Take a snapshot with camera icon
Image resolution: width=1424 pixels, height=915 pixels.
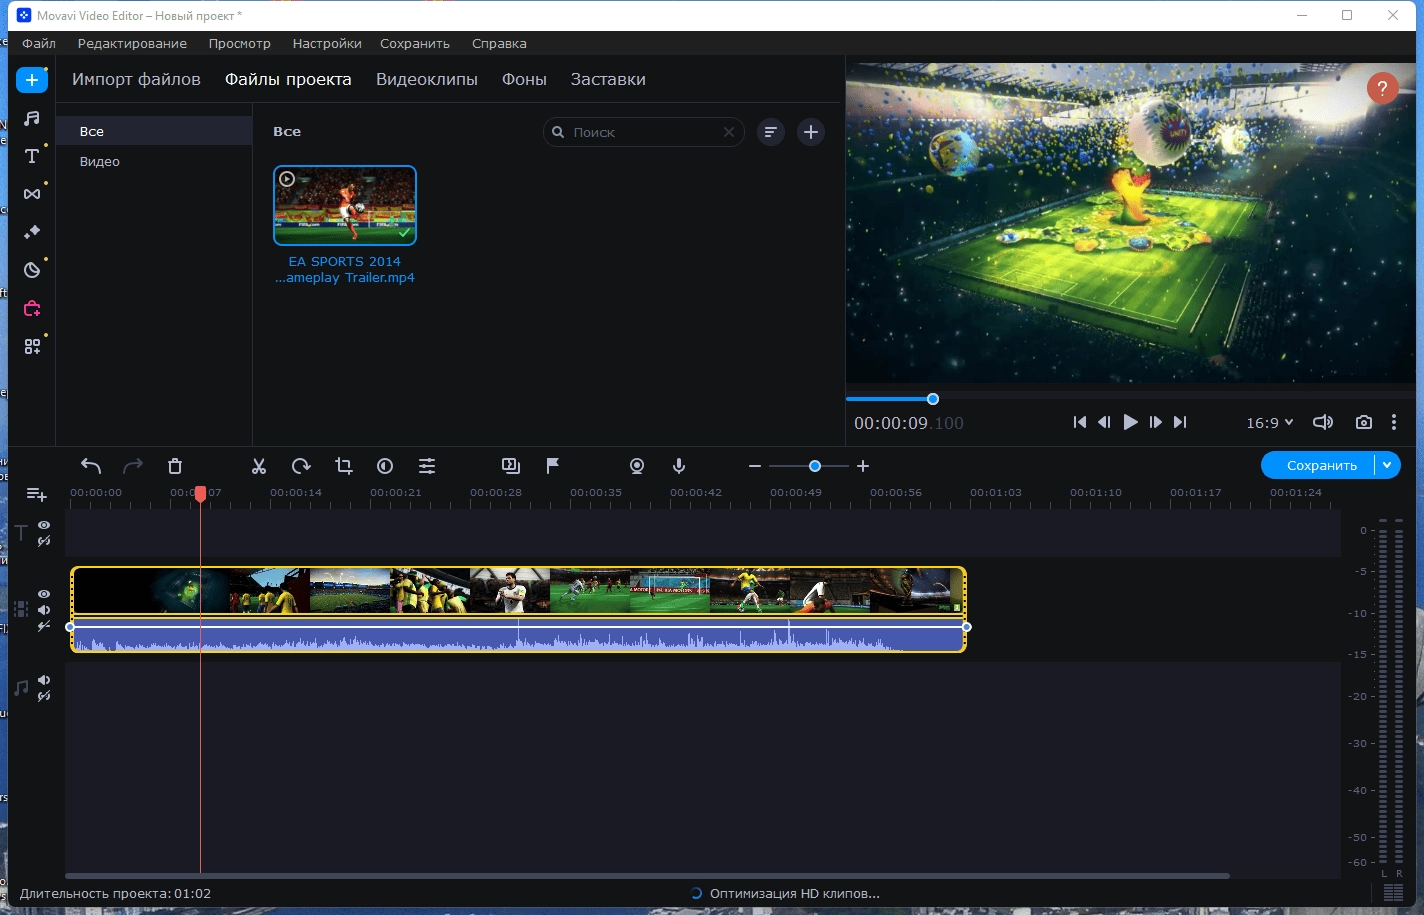coord(1364,423)
